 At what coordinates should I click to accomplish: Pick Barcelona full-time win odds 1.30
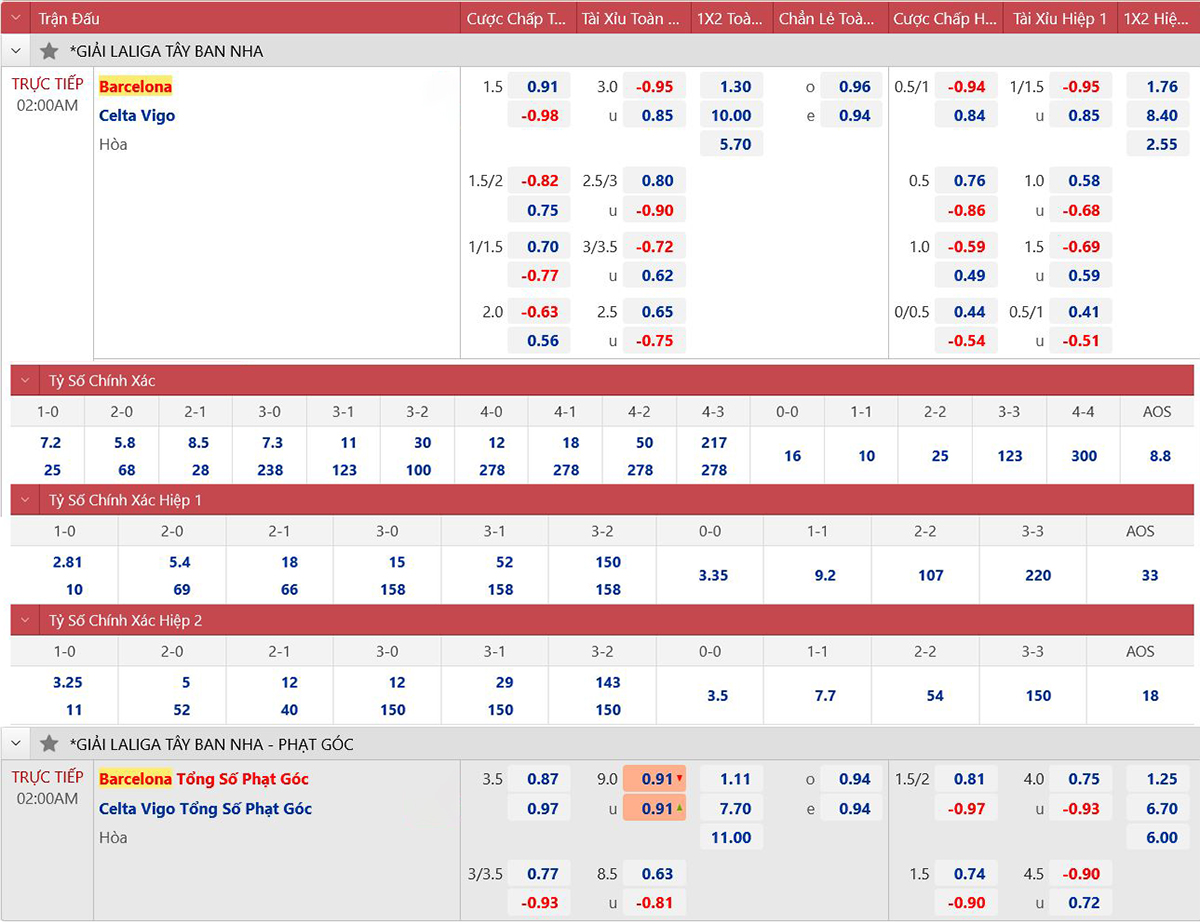(731, 87)
